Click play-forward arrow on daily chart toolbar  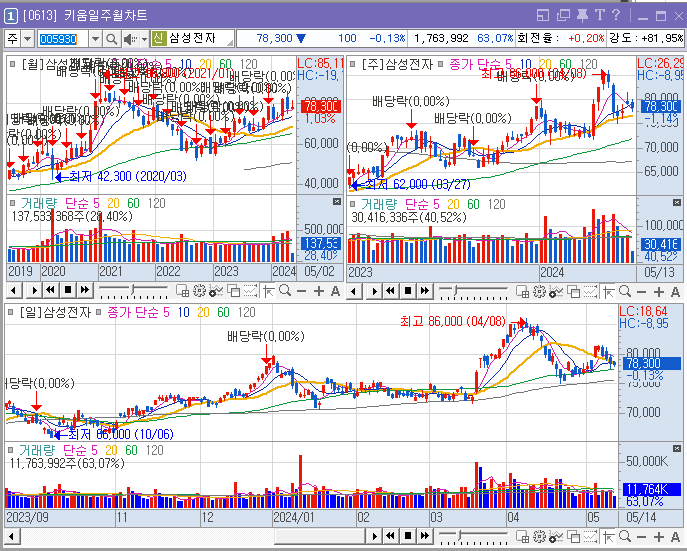pos(375,535)
